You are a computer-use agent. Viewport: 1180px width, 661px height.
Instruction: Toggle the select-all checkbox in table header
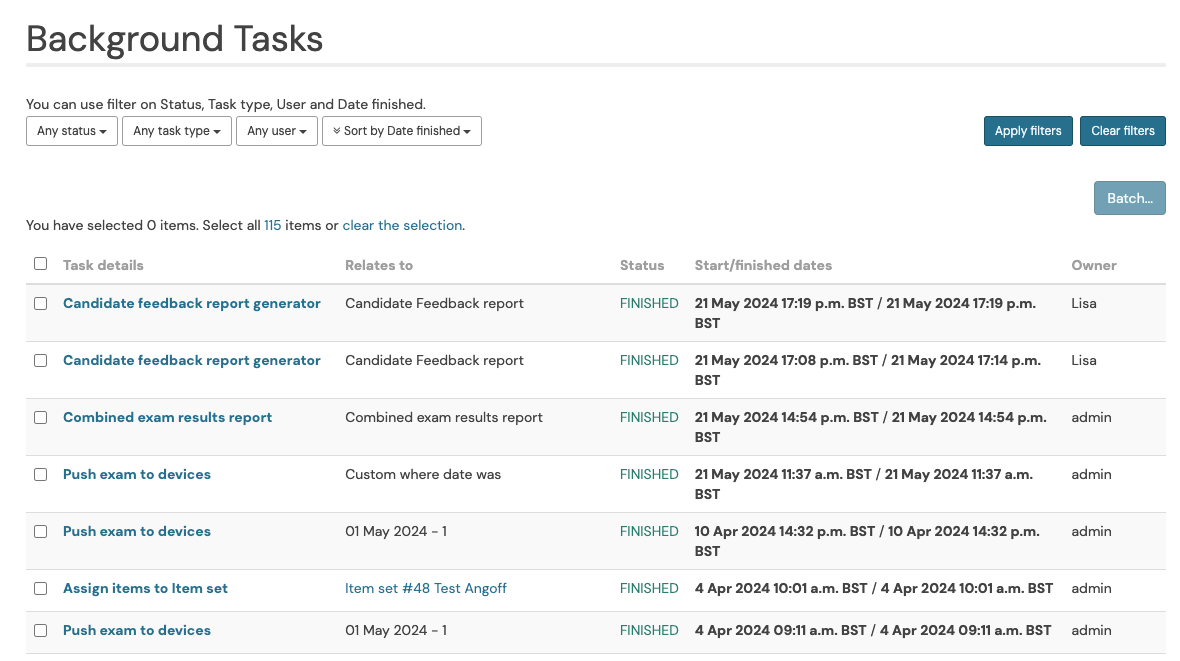click(41, 264)
